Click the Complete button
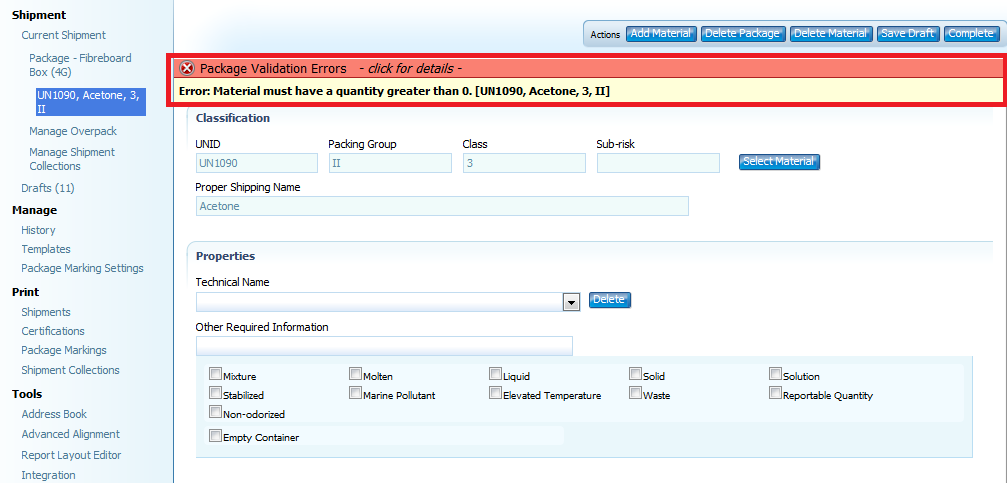This screenshot has height=483, width=1007. (x=970, y=34)
